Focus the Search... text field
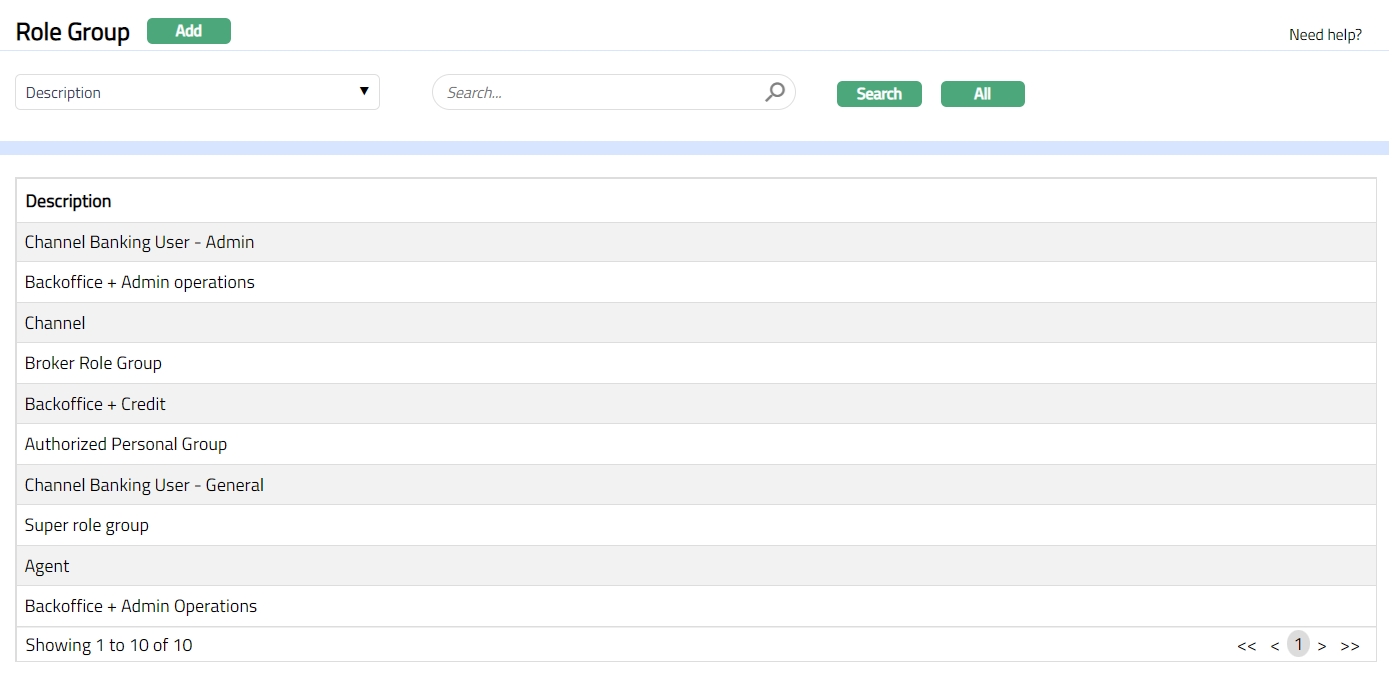 click(x=600, y=93)
